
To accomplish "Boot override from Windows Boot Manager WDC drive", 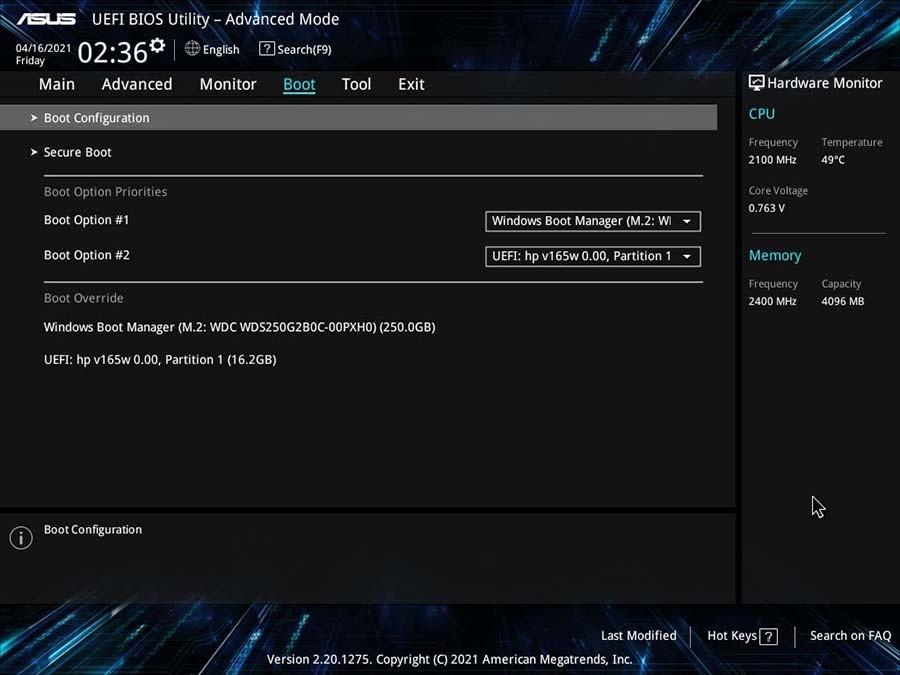I will 239,327.
